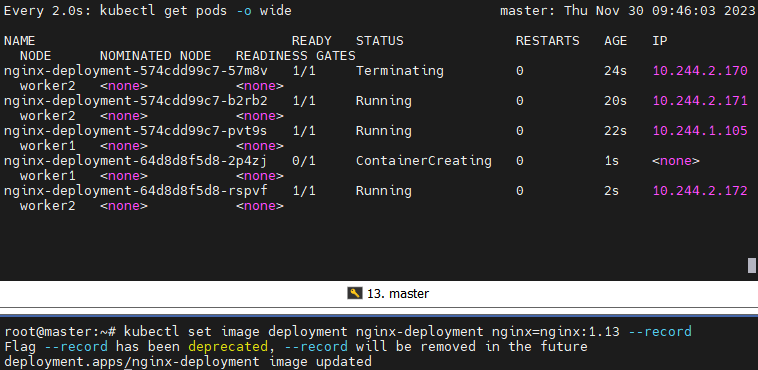Click the age value '24s'

pyautogui.click(x=615, y=71)
